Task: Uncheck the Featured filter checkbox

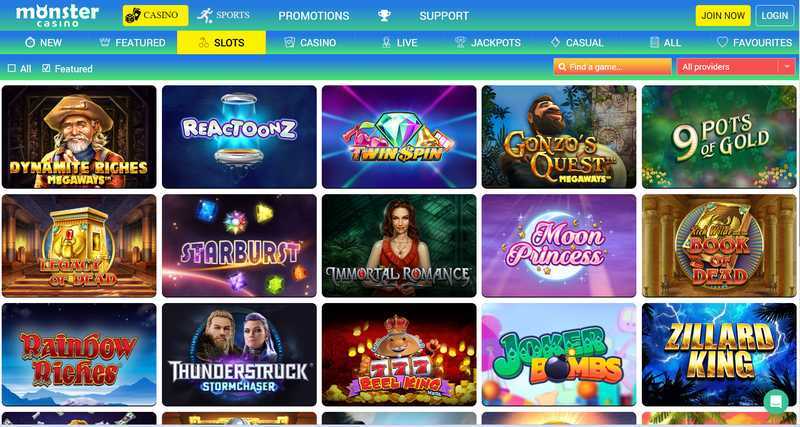Action: coord(46,68)
